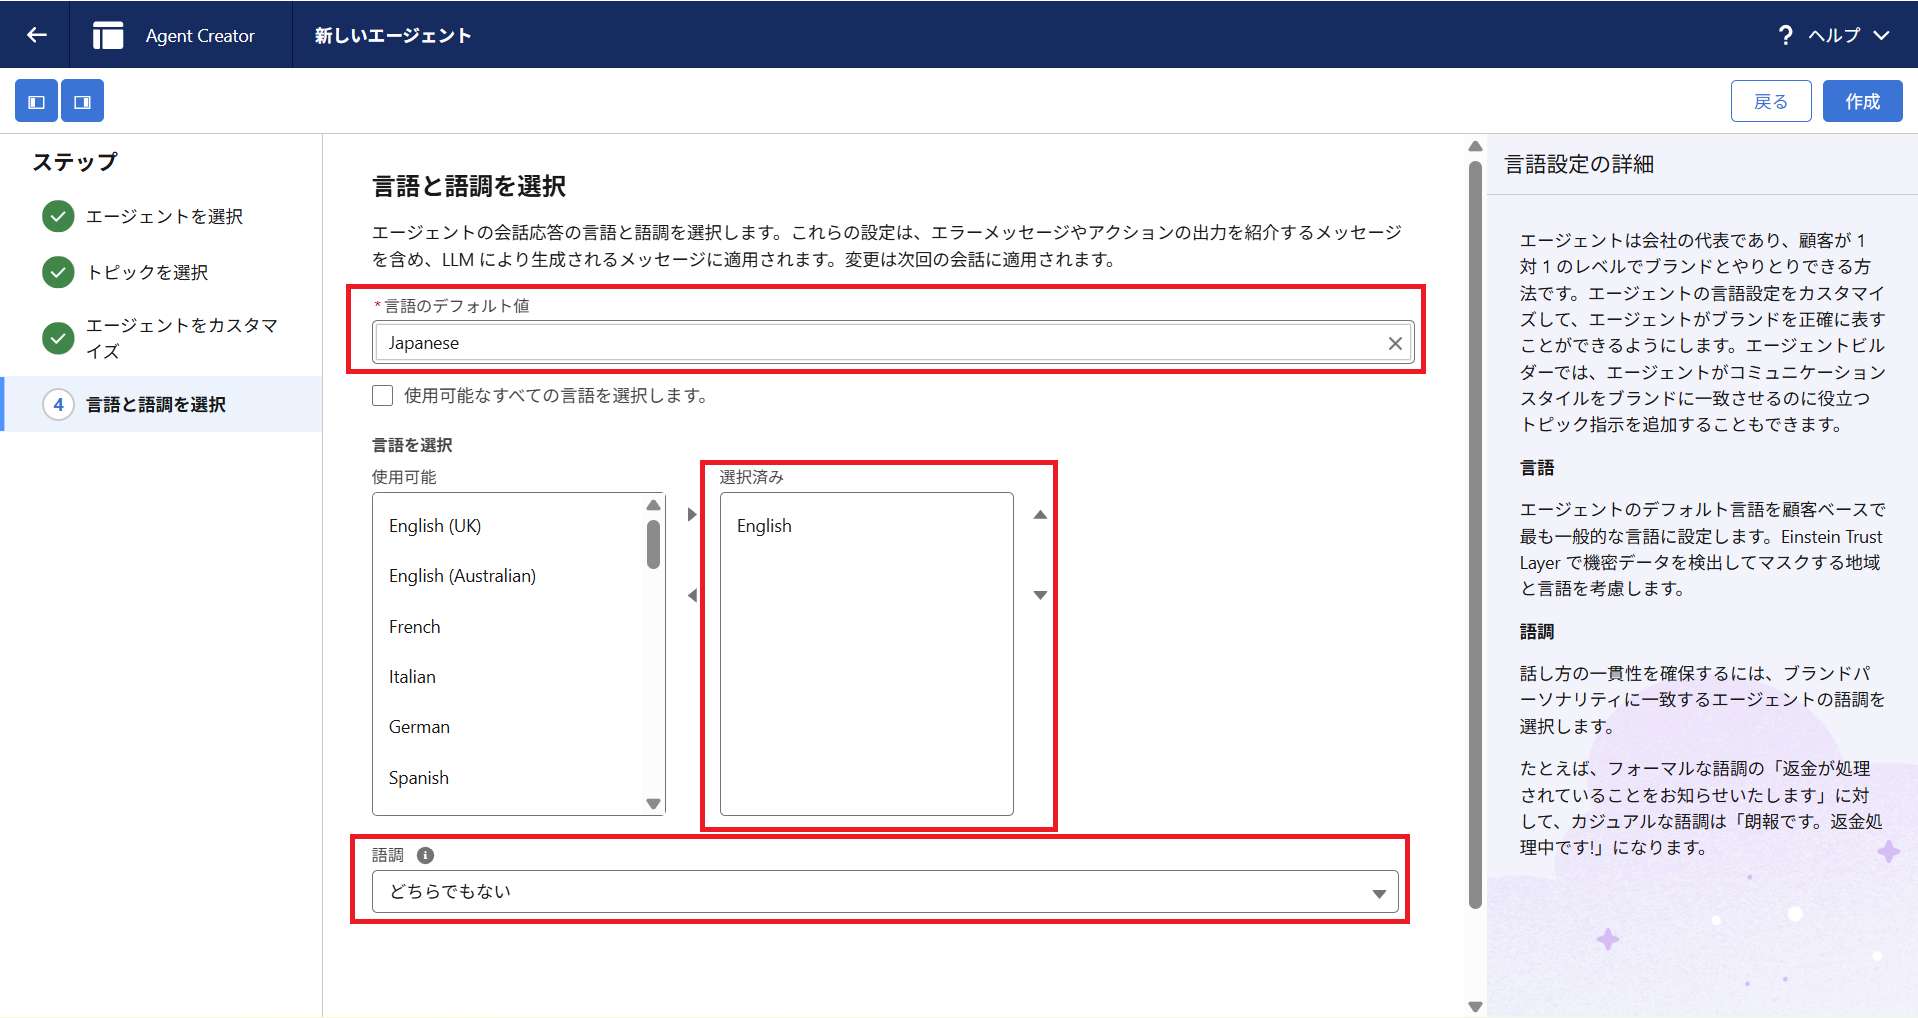Click the Agent Creator app icon
This screenshot has width=1918, height=1018.
coord(108,35)
